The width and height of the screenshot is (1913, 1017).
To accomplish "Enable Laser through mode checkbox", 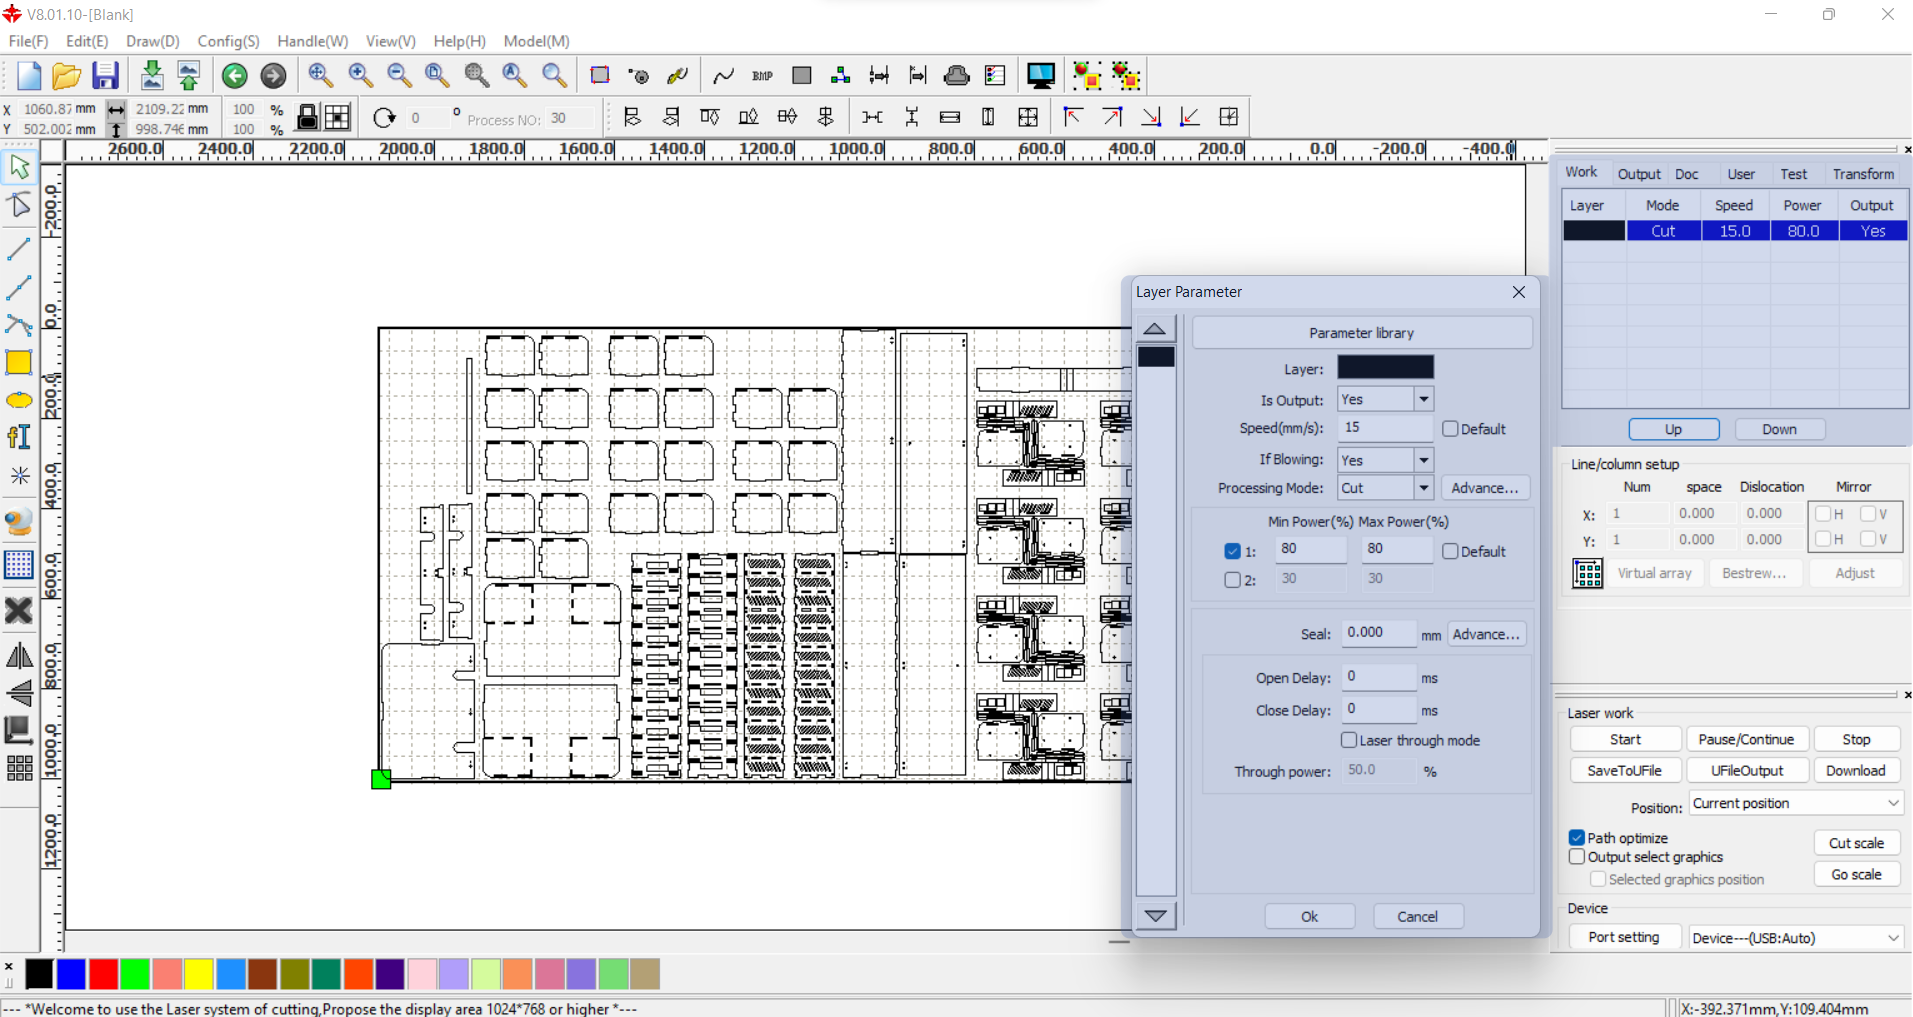I will click(1349, 740).
